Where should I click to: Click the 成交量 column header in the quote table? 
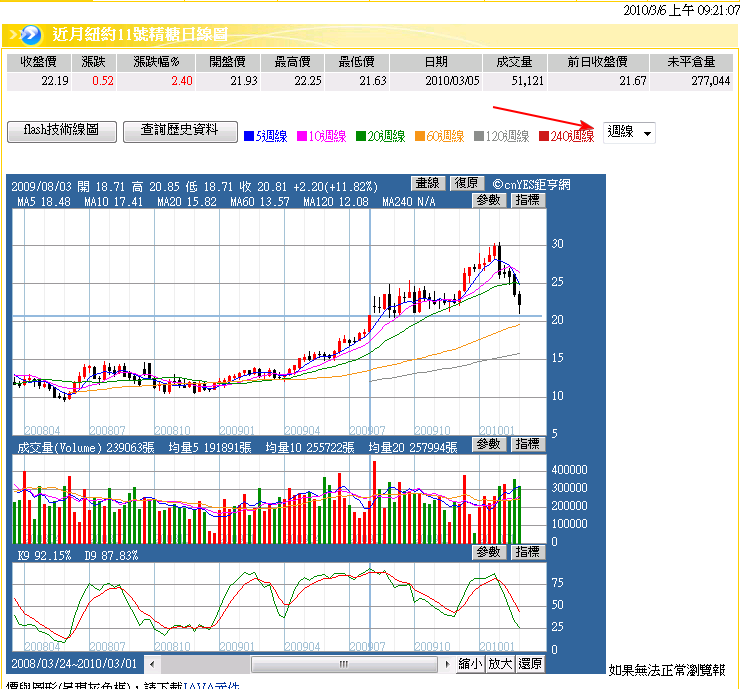pyautogui.click(x=514, y=62)
